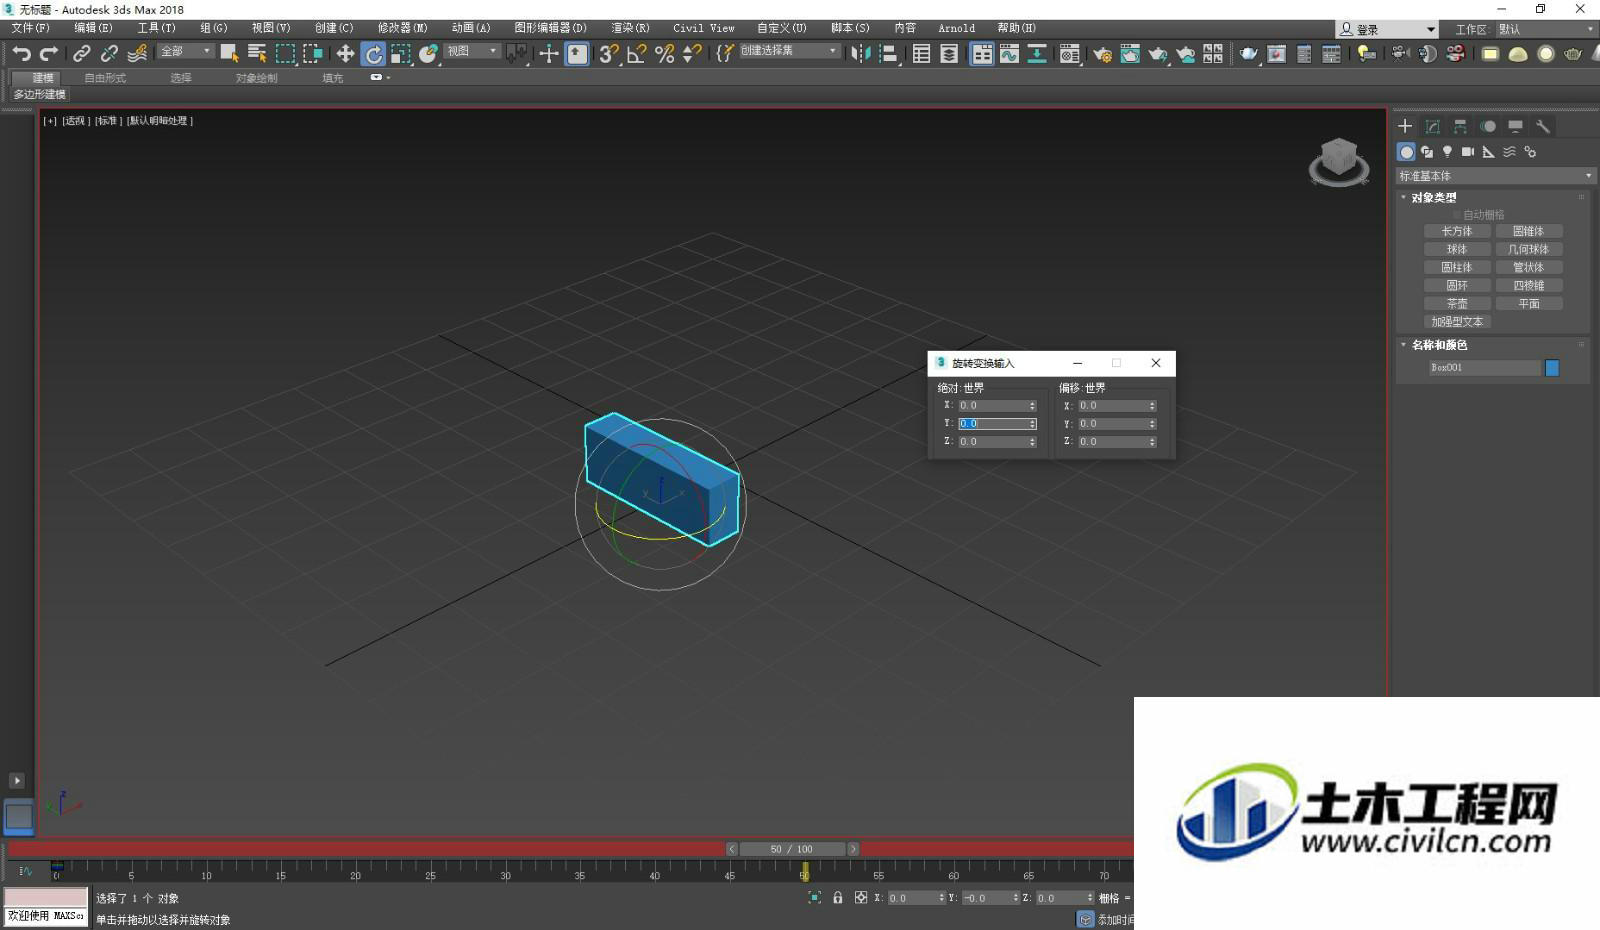The height and width of the screenshot is (930, 1600).
Task: Click the time slider next-frame arrow
Action: pos(853,849)
